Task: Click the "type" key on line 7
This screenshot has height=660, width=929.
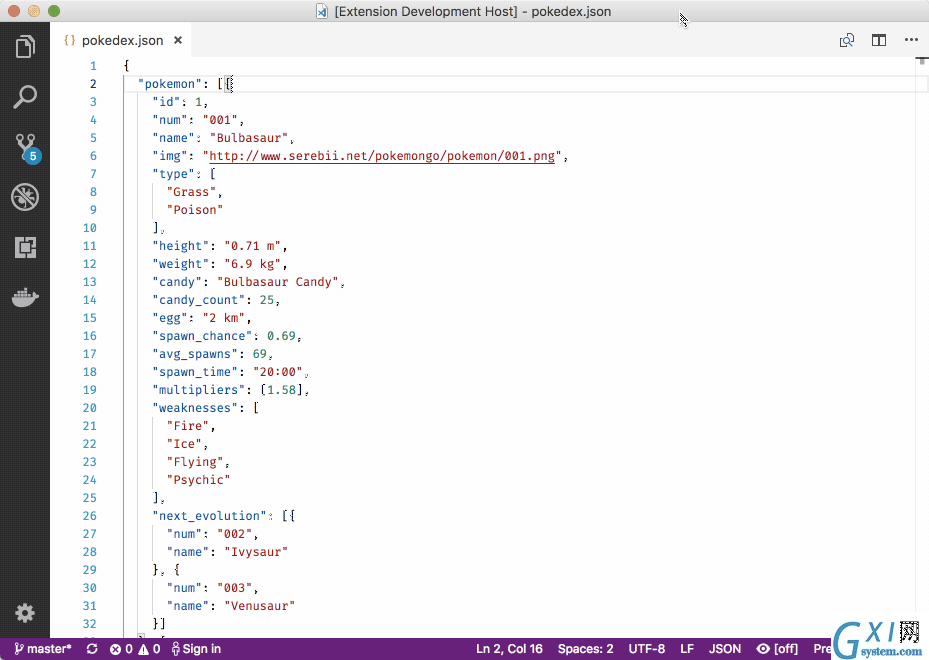Action: [x=173, y=174]
